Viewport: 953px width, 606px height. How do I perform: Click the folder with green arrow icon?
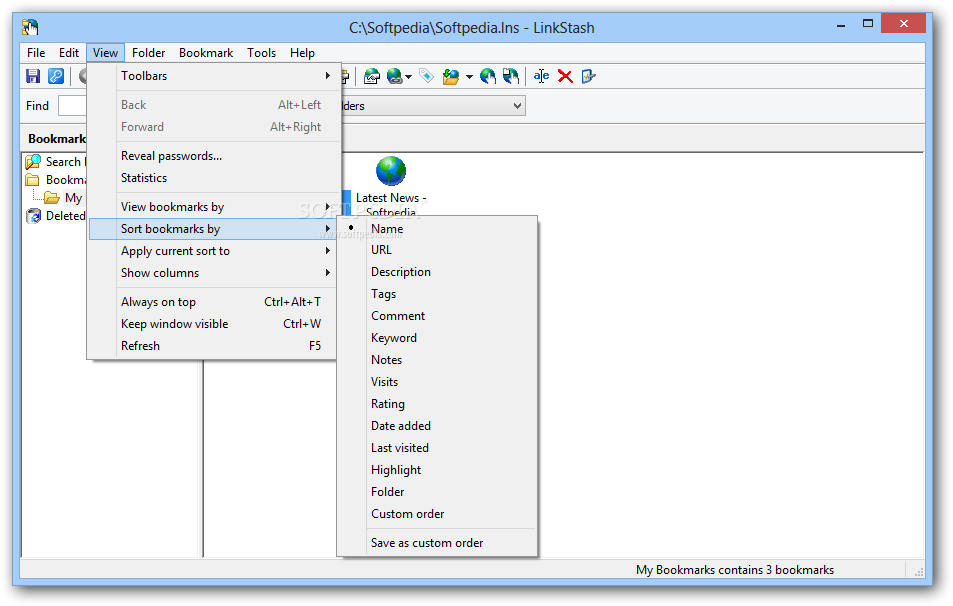pos(451,77)
